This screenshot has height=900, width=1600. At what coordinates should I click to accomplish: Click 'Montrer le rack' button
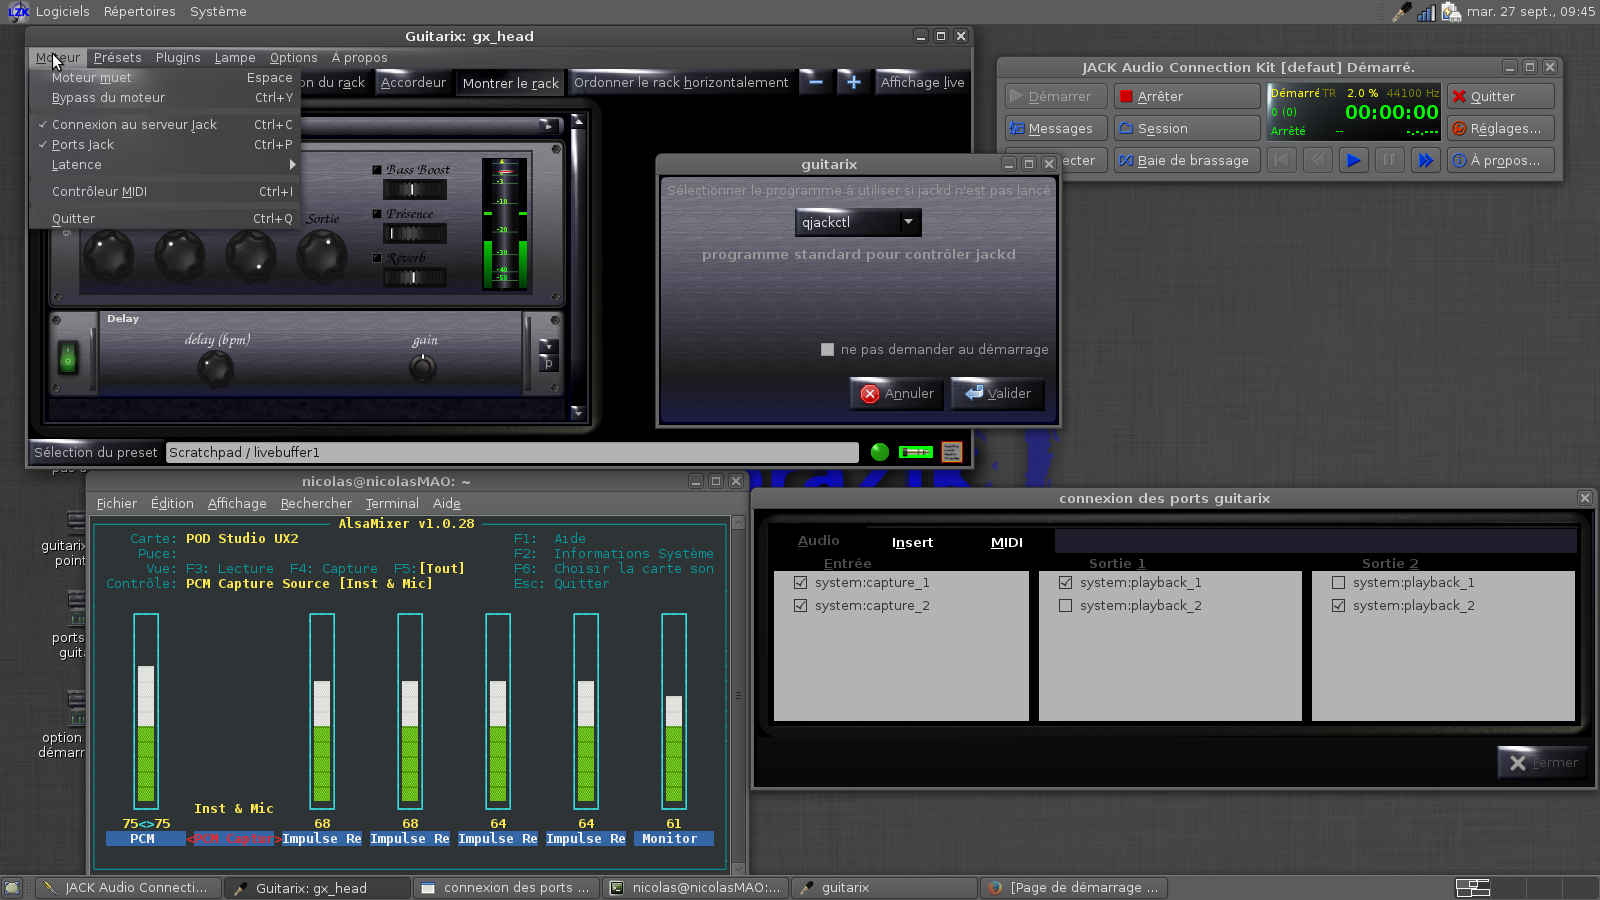tap(510, 83)
